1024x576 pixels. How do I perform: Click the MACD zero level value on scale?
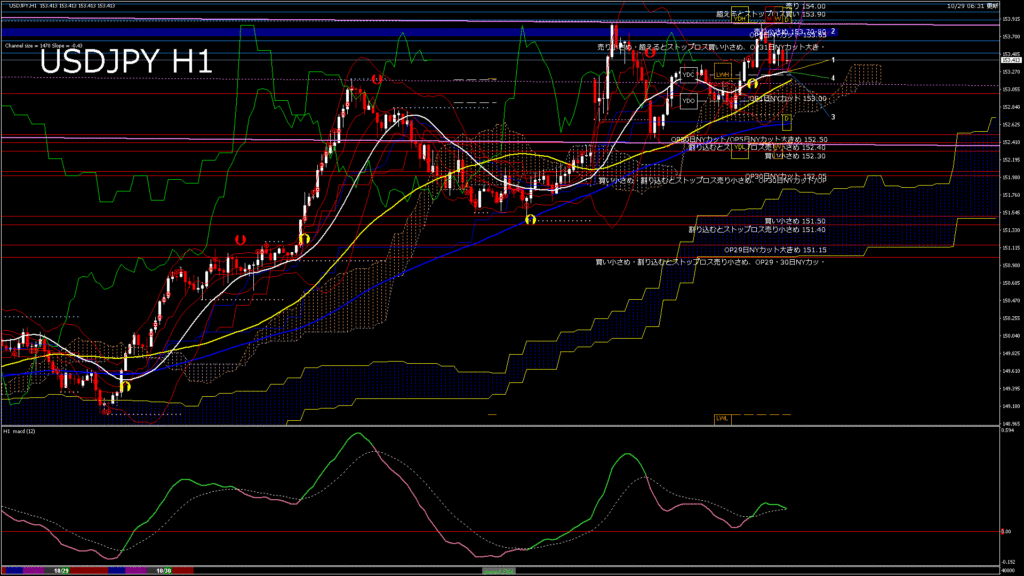click(x=1006, y=532)
